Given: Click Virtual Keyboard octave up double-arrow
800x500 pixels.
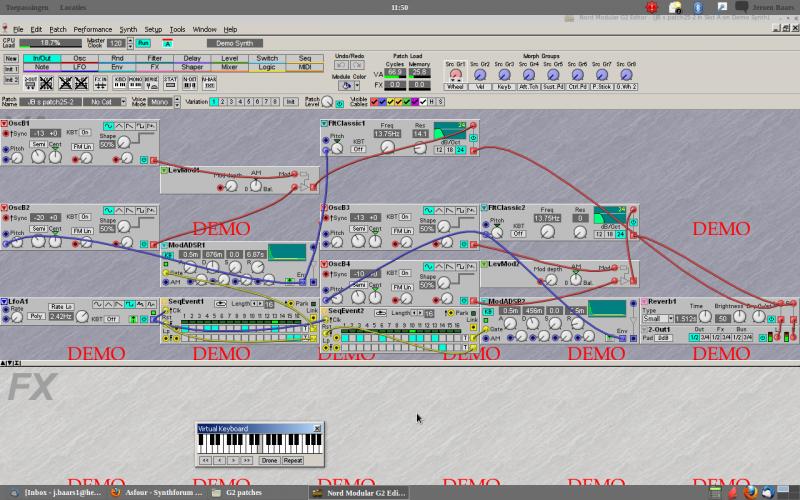Looking at the screenshot, I should coord(247,460).
